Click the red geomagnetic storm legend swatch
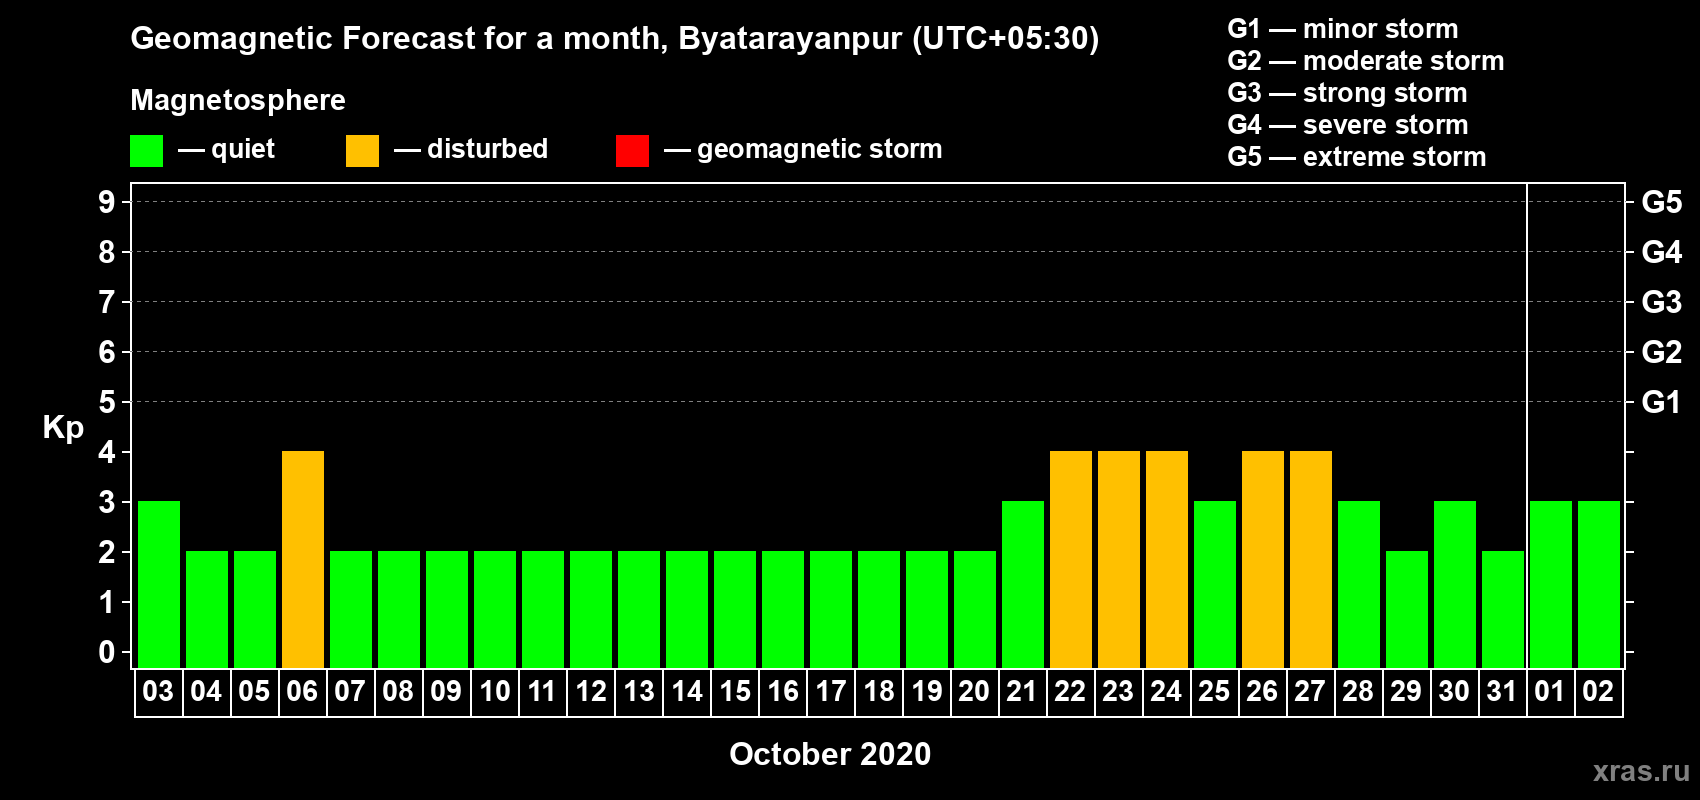The image size is (1700, 800). pyautogui.click(x=632, y=151)
